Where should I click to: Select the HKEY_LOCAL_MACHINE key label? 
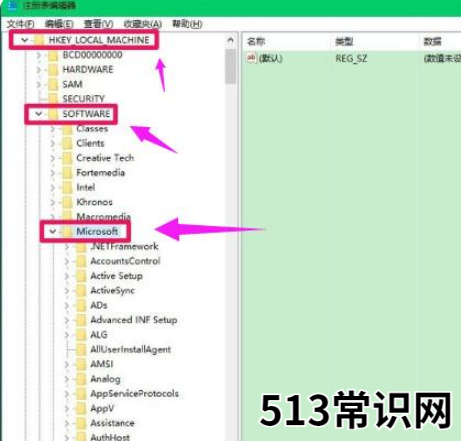(x=99, y=40)
